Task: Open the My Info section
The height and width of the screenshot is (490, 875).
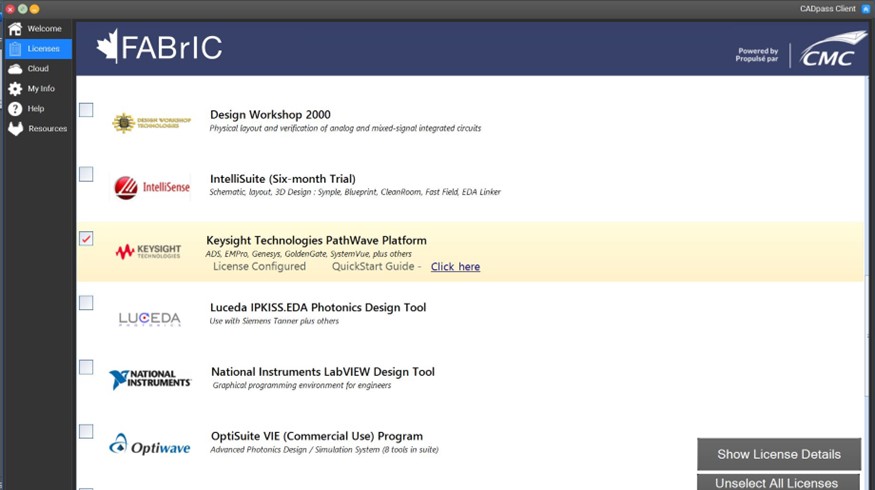Action: pos(39,89)
